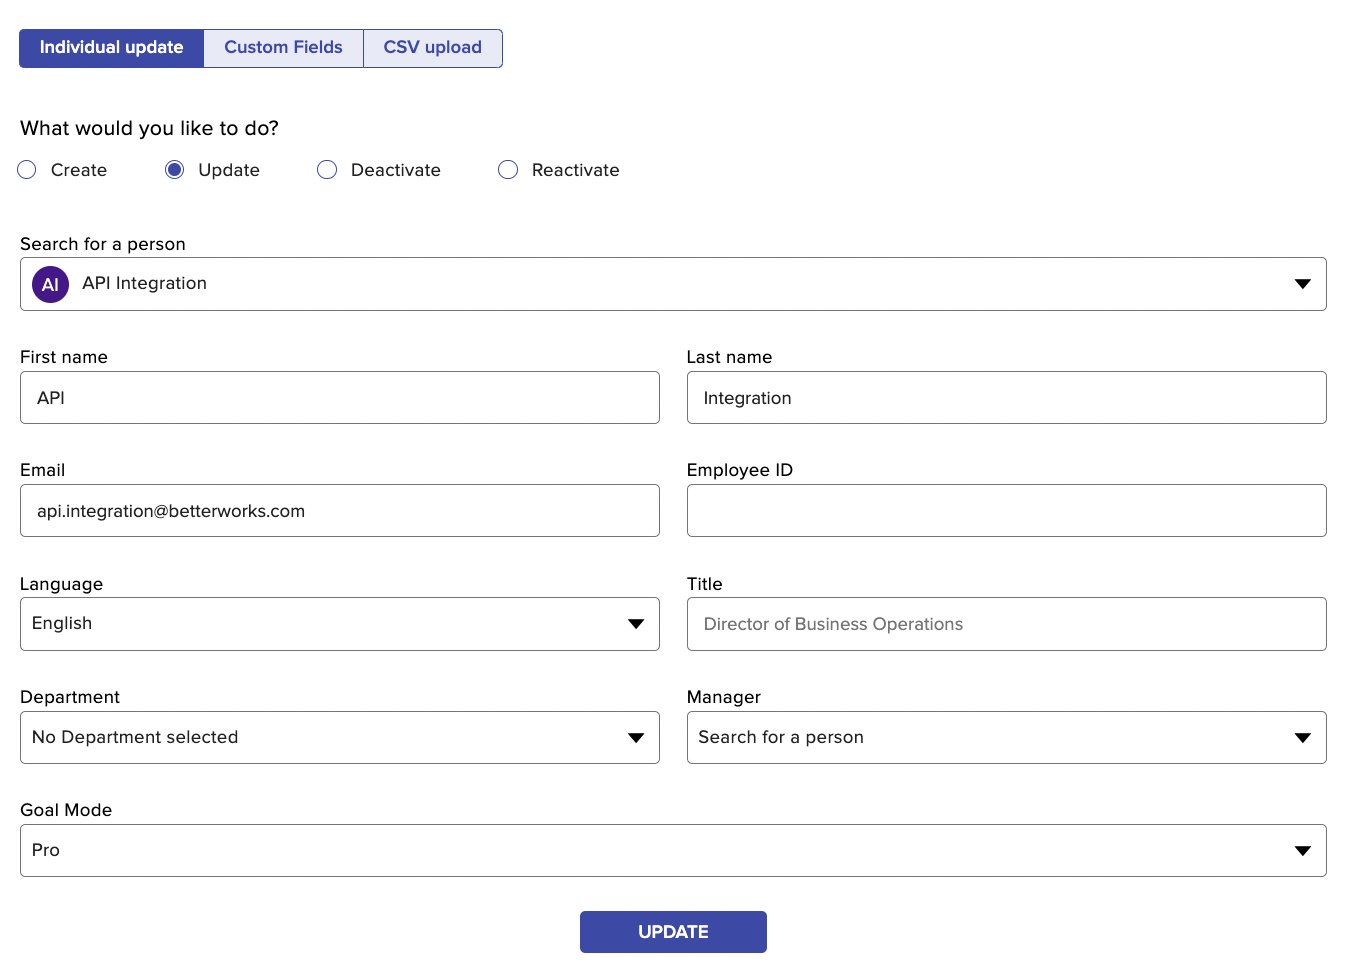Click the UPDATE button
Image resolution: width=1354 pixels, height=980 pixels.
click(x=673, y=932)
